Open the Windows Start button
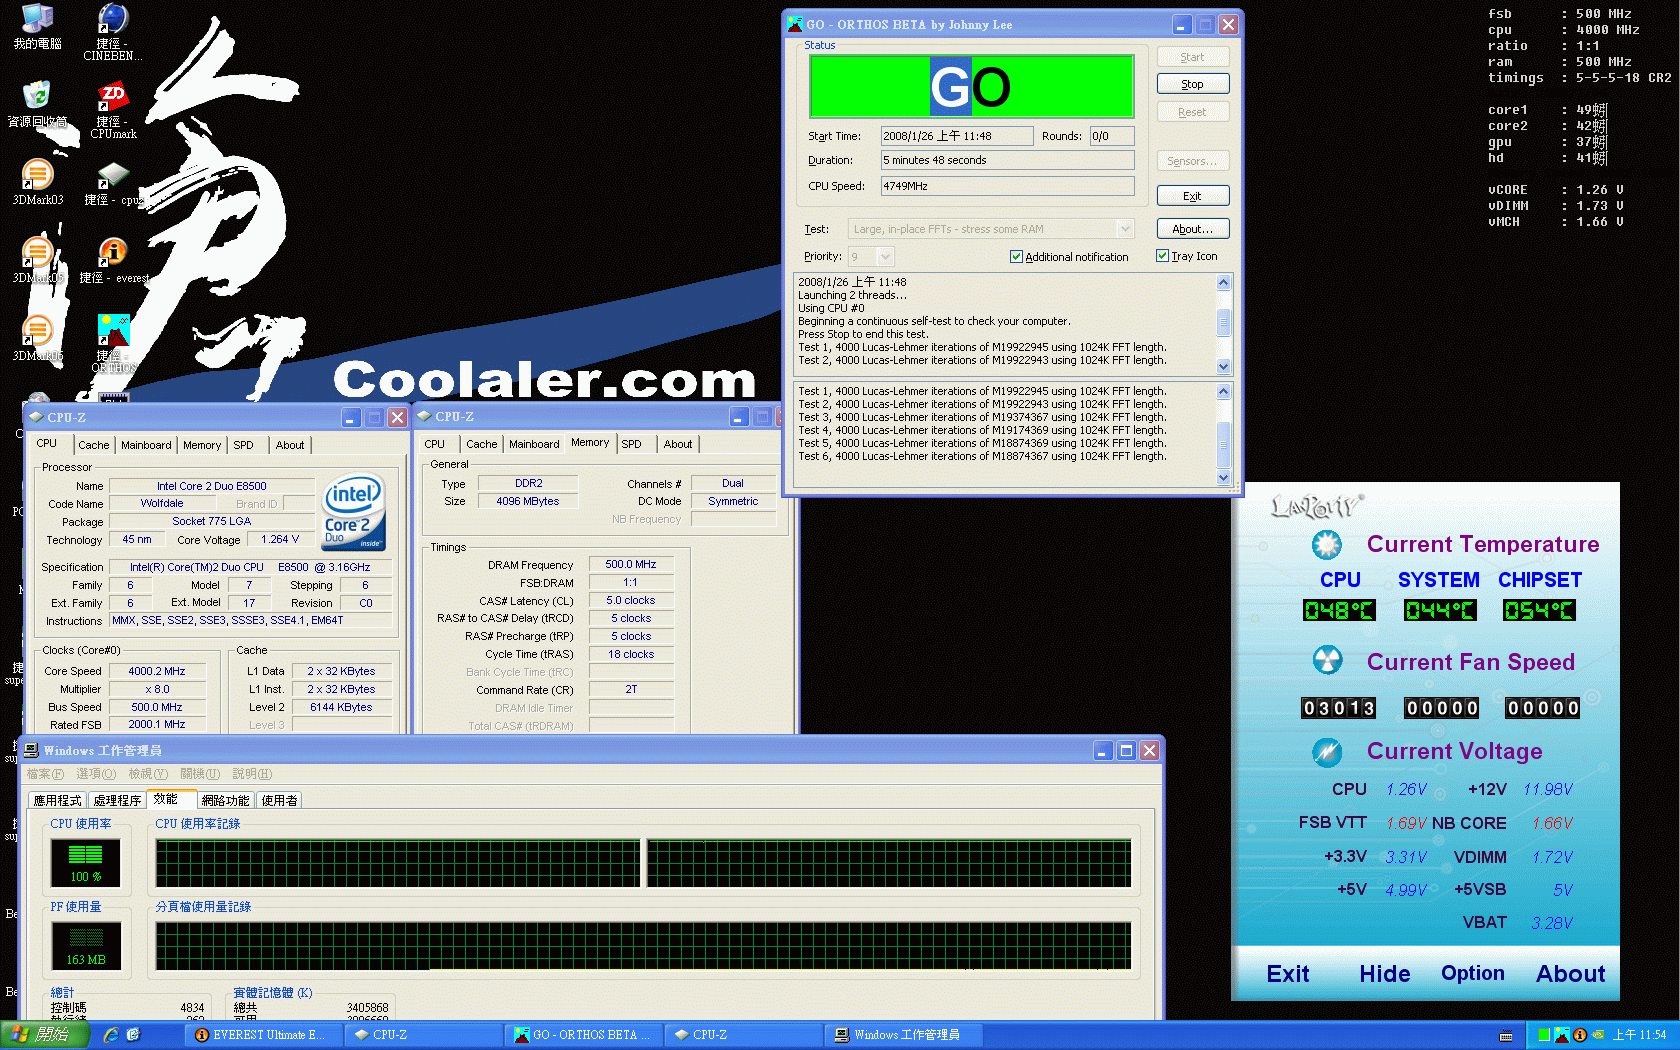 click(45, 1035)
